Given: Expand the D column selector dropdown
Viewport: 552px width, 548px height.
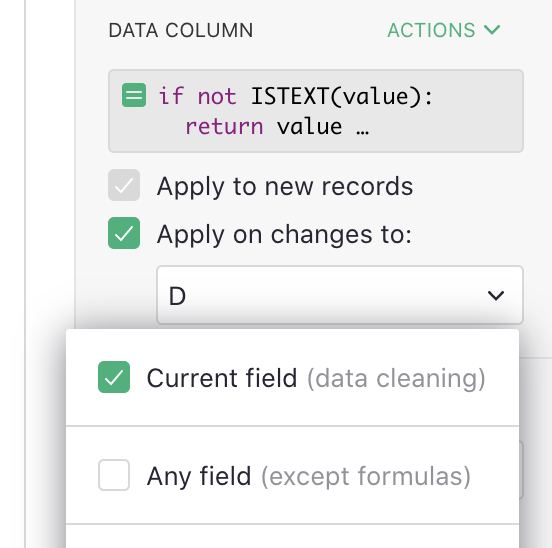Looking at the screenshot, I should click(340, 295).
